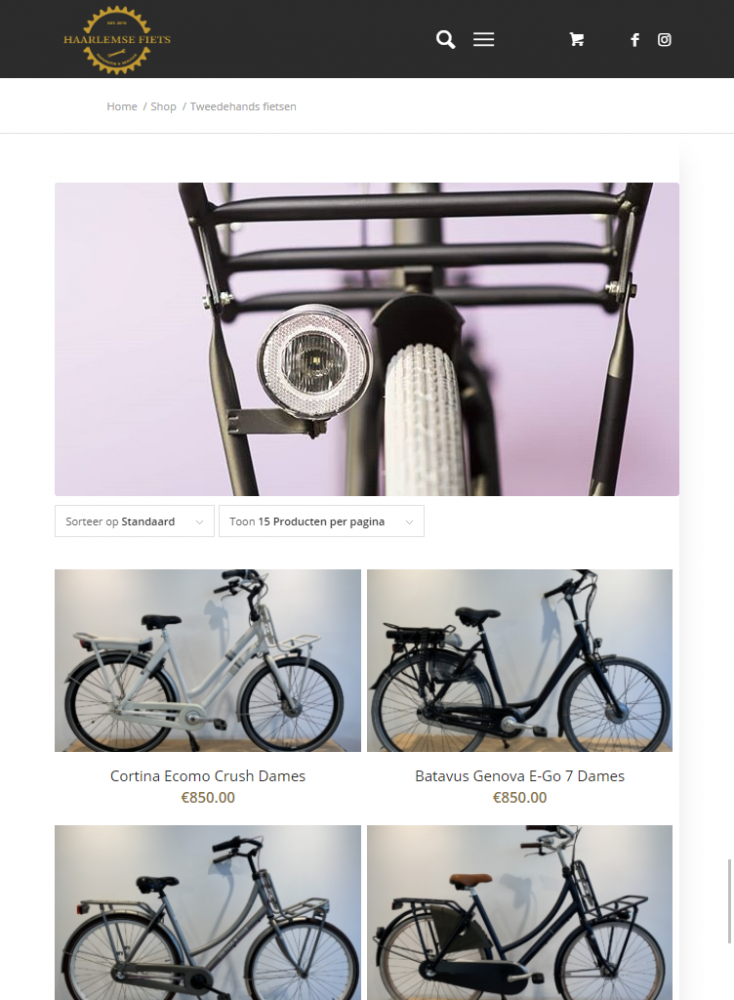The image size is (734, 1000).
Task: Open Cortina Ecomo Crush Dames title
Action: click(x=208, y=776)
